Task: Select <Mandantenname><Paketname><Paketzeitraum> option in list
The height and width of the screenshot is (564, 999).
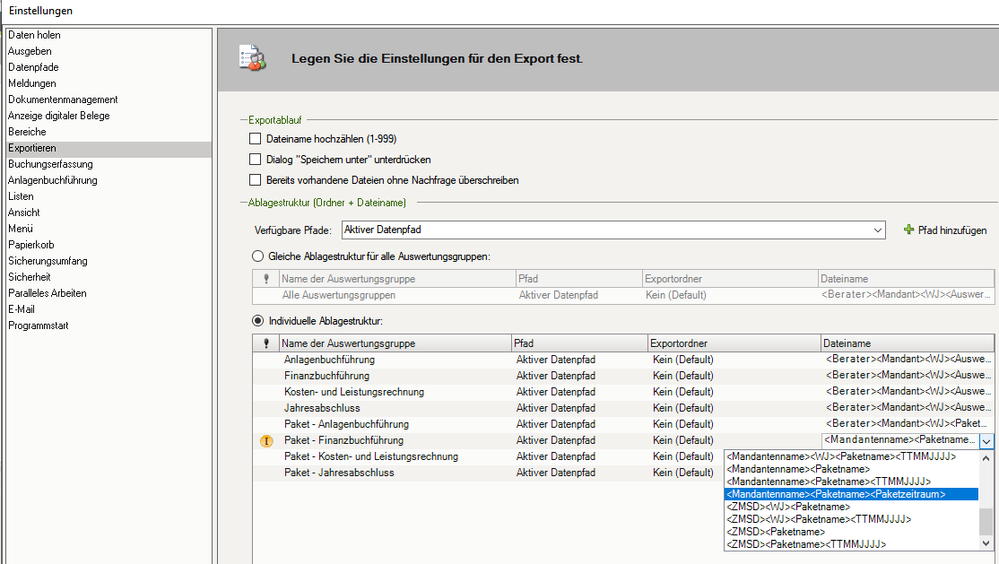Action: point(836,494)
